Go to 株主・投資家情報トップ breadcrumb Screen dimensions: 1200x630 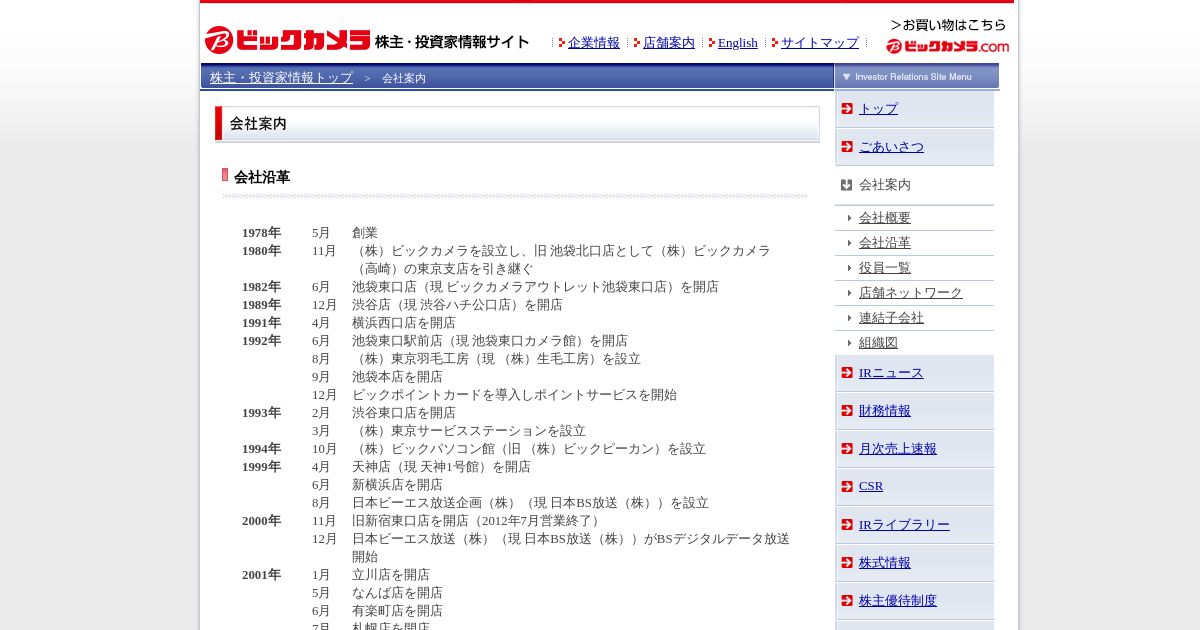click(281, 77)
